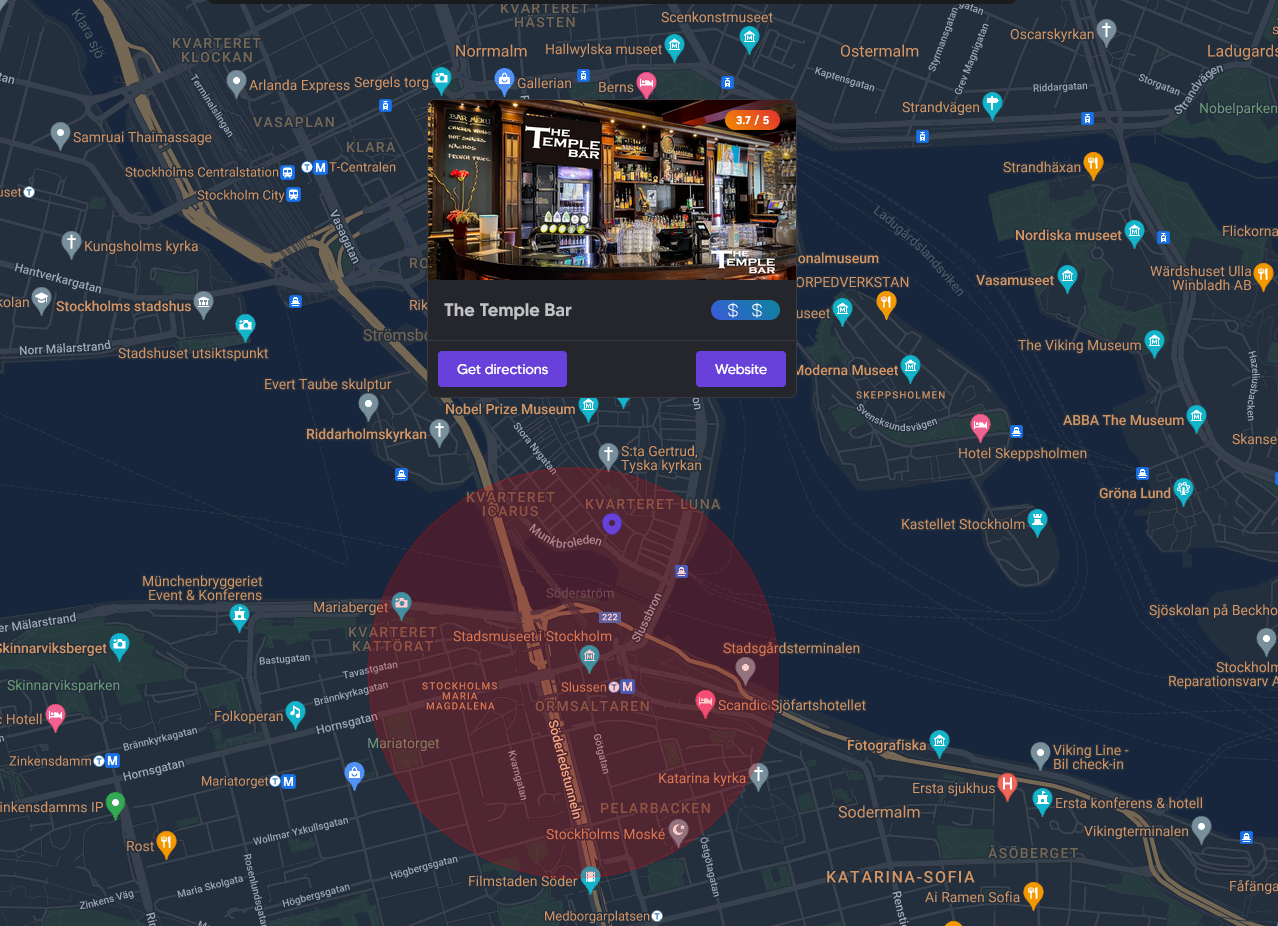Click the Skinnarviksberget camera icon

coord(120,646)
